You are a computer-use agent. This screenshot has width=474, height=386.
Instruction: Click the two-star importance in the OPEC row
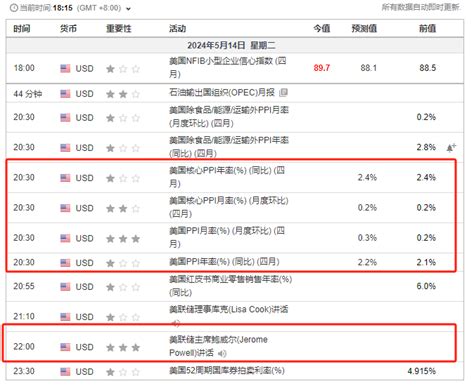pyautogui.click(x=123, y=94)
